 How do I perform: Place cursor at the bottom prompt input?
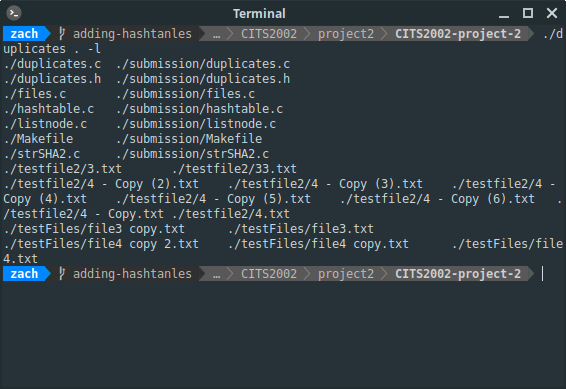coord(543,274)
